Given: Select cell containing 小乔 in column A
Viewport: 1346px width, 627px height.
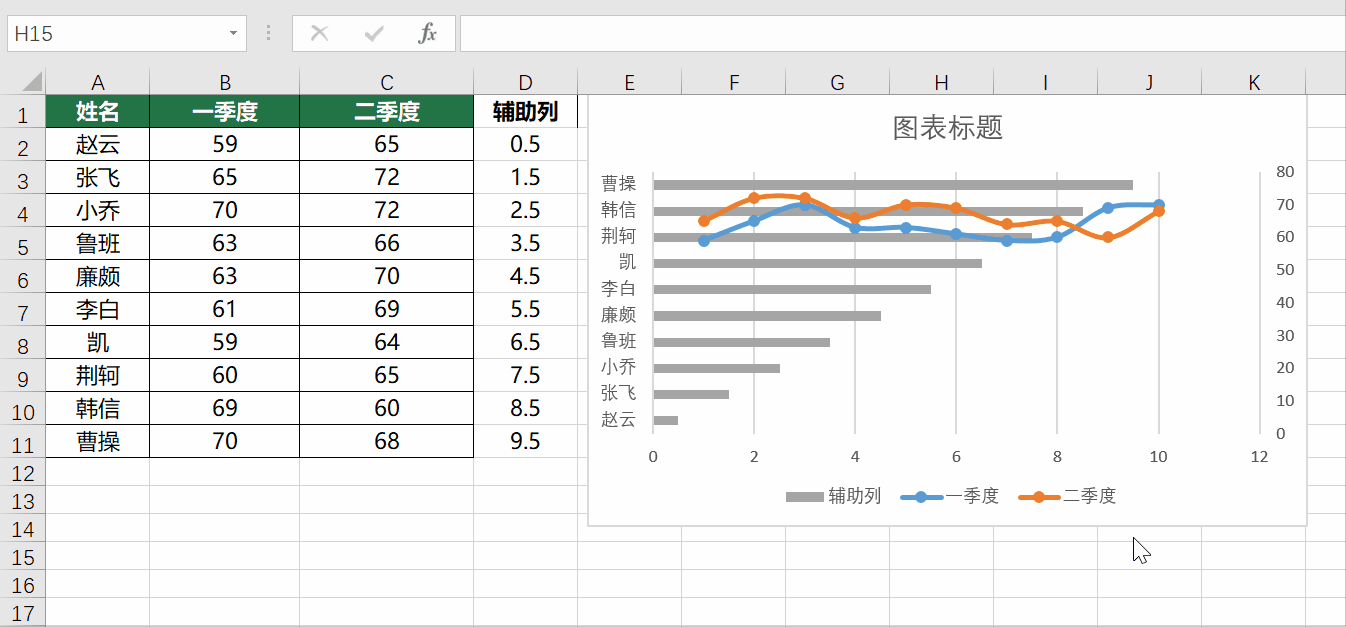Looking at the screenshot, I should pyautogui.click(x=98, y=210).
